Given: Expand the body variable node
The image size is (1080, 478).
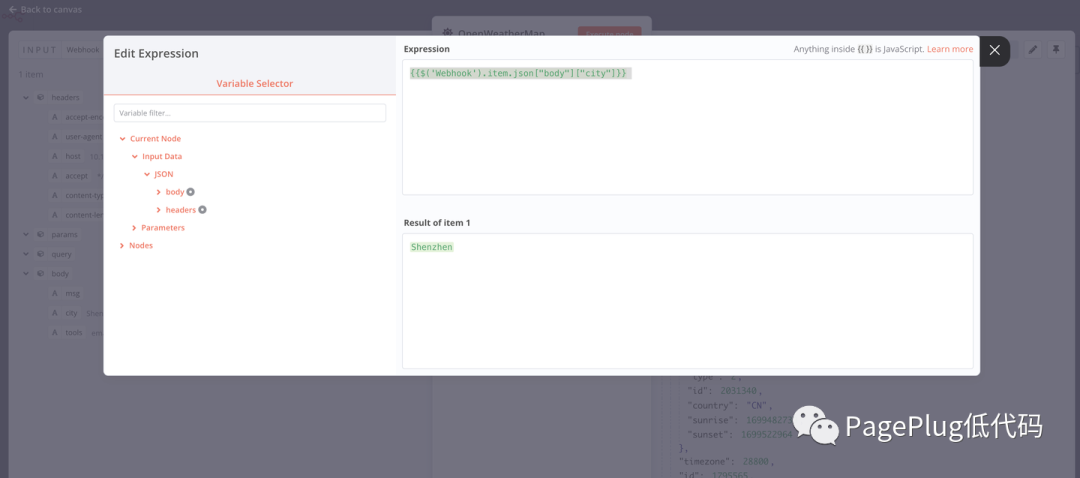Looking at the screenshot, I should pos(158,192).
